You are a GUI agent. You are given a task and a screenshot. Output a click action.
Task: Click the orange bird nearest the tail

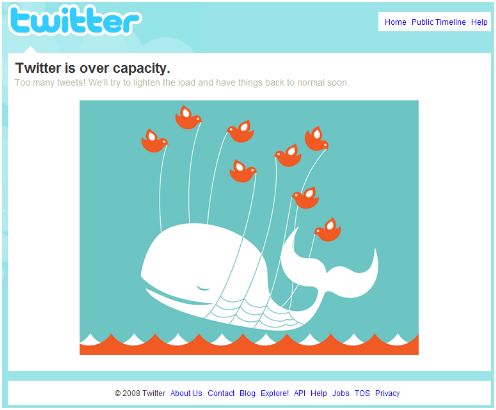point(328,230)
